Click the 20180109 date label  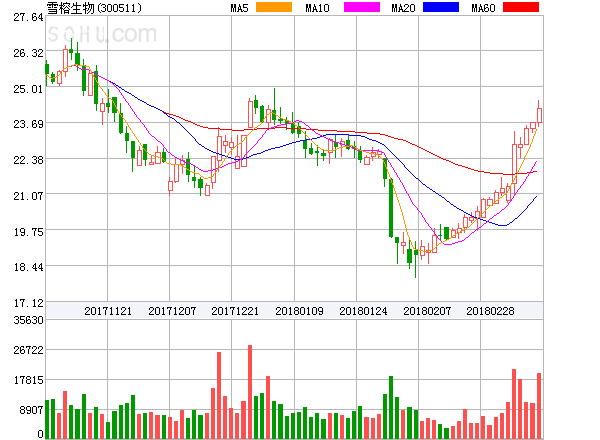click(299, 311)
